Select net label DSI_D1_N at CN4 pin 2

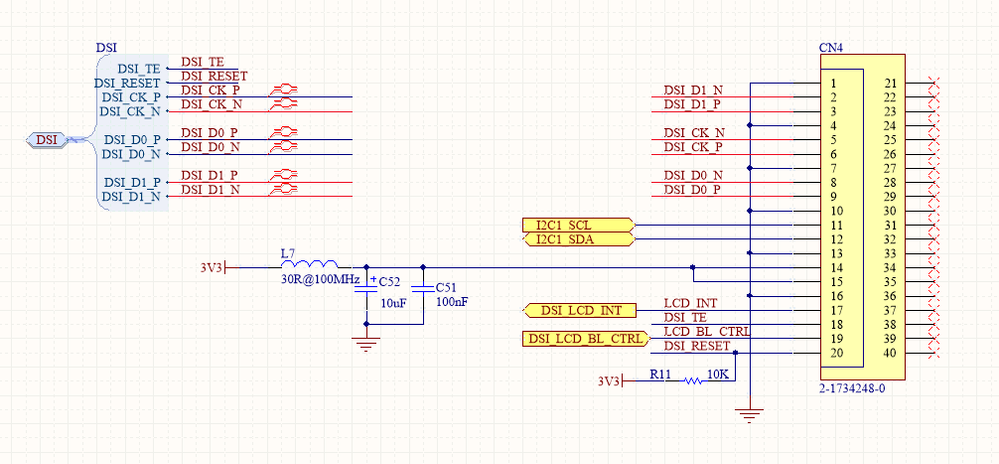(693, 91)
